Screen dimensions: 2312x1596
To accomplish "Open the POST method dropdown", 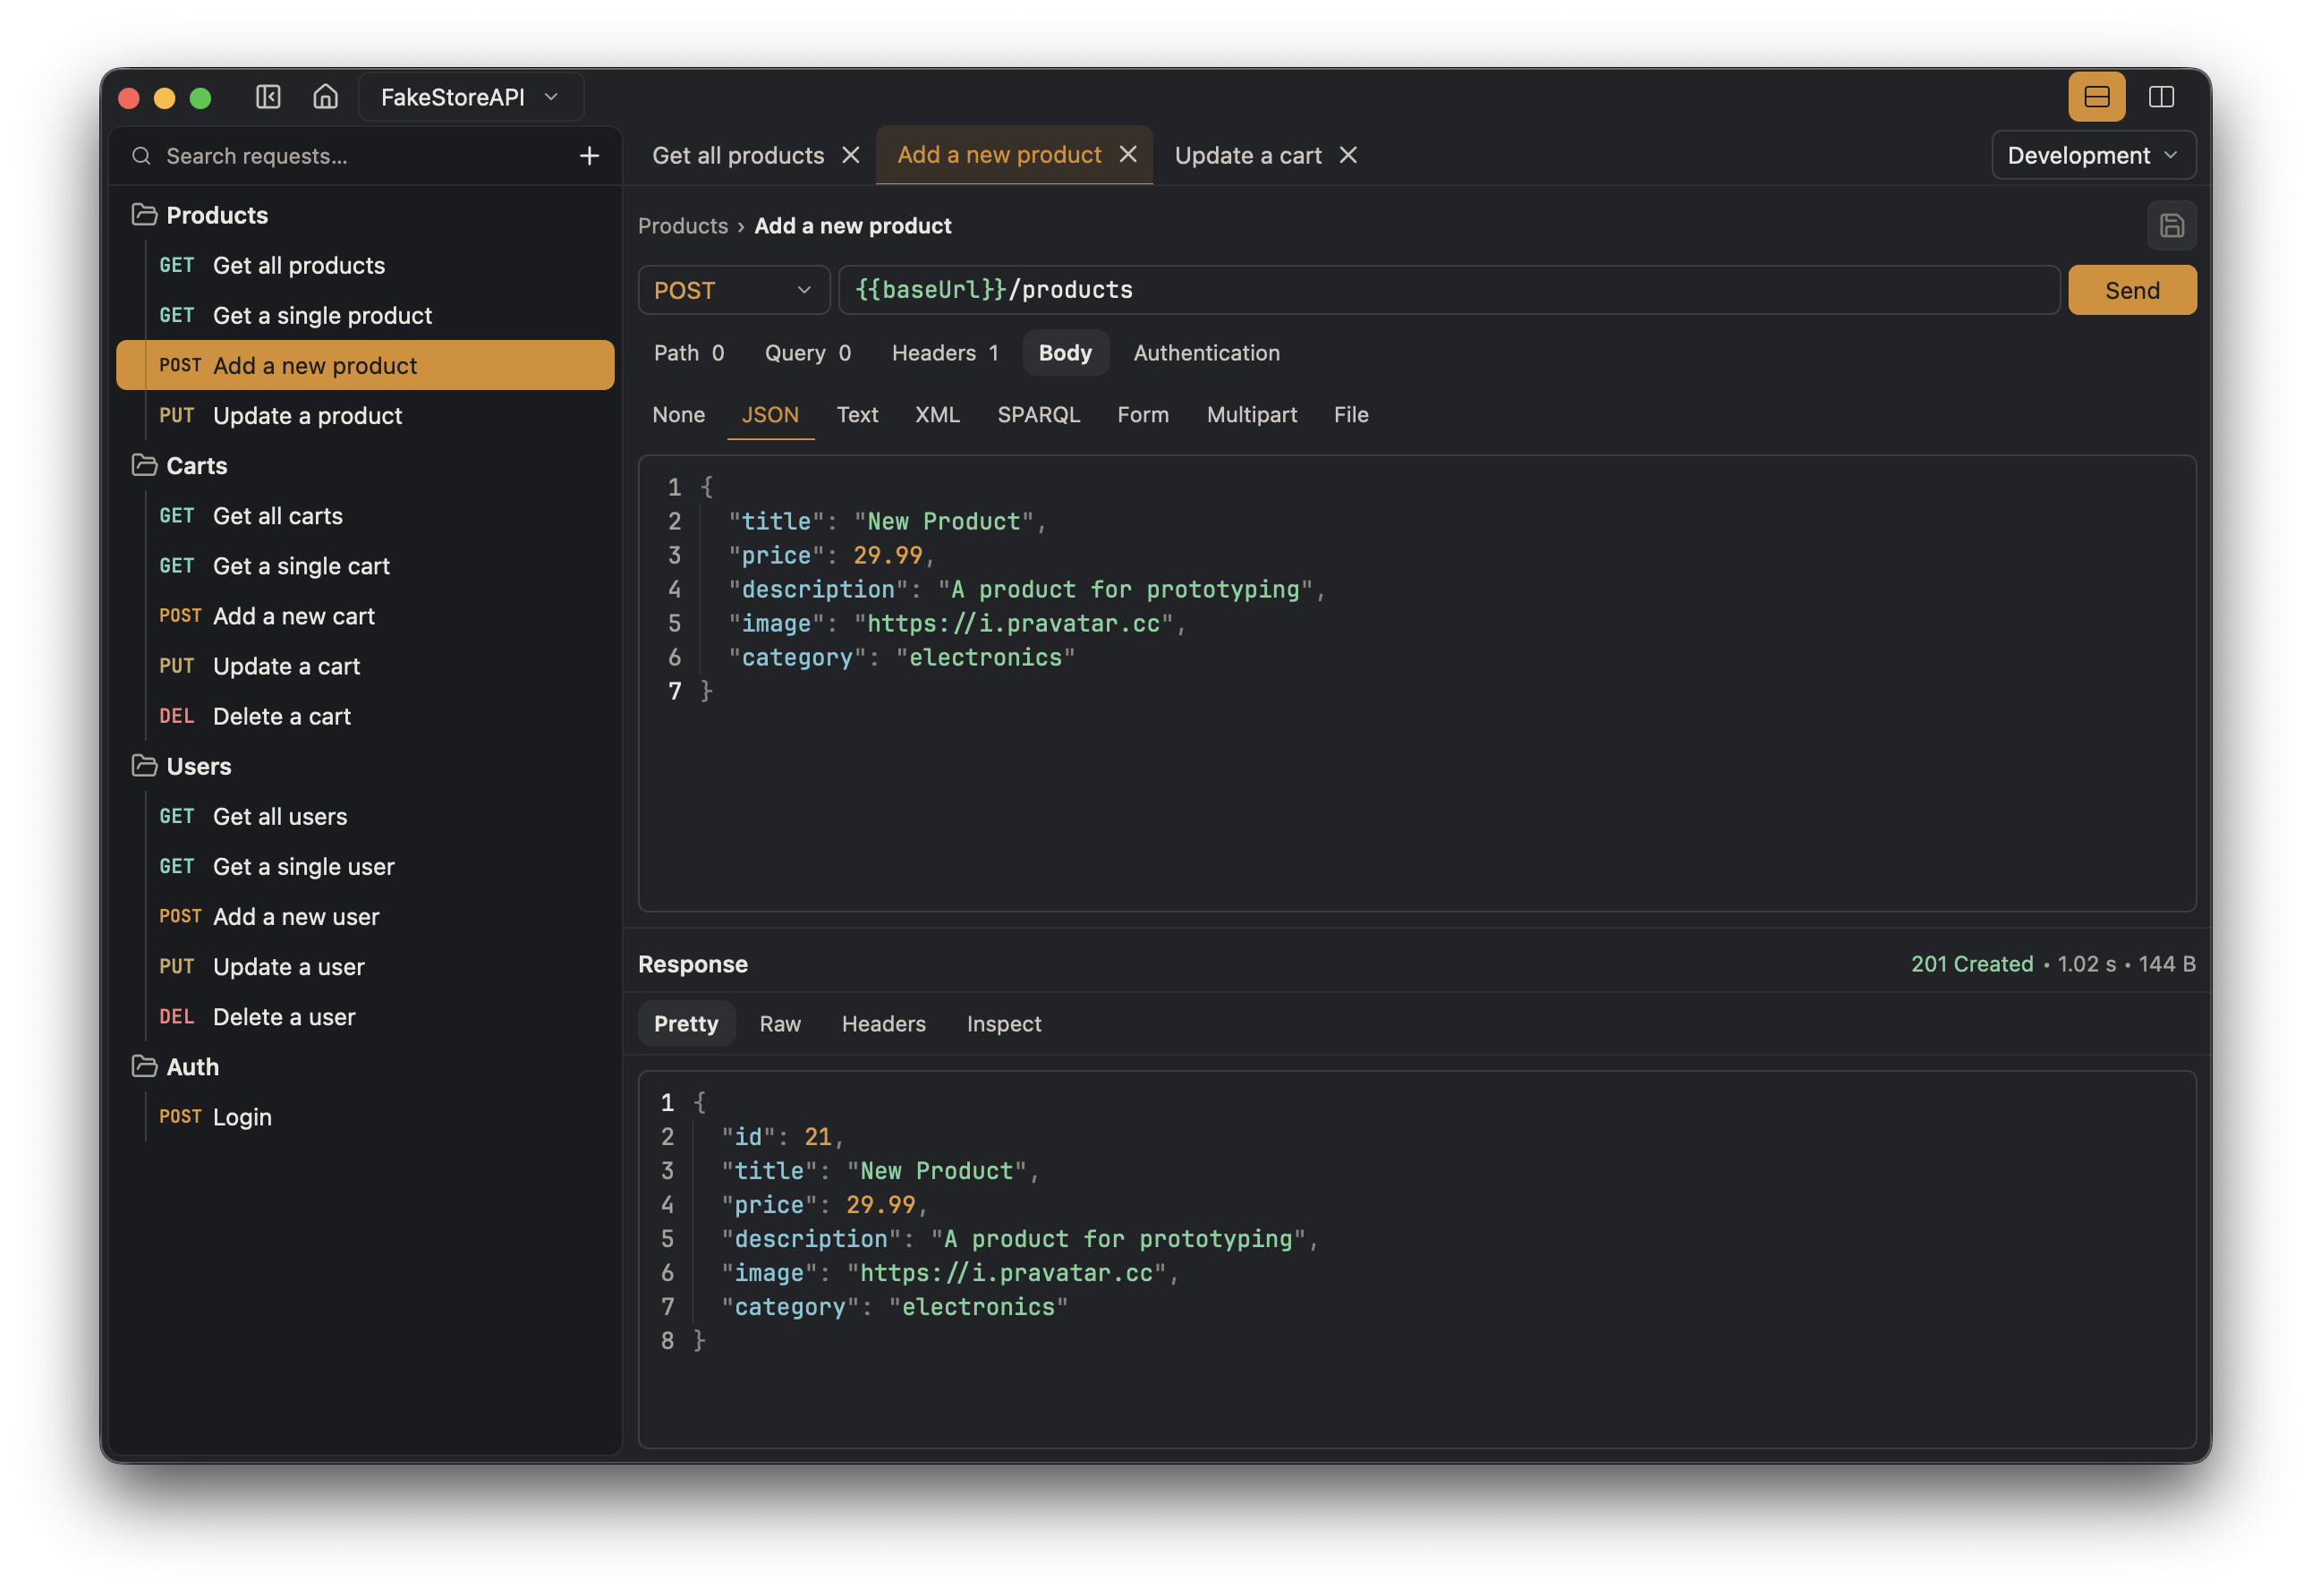I will 733,290.
